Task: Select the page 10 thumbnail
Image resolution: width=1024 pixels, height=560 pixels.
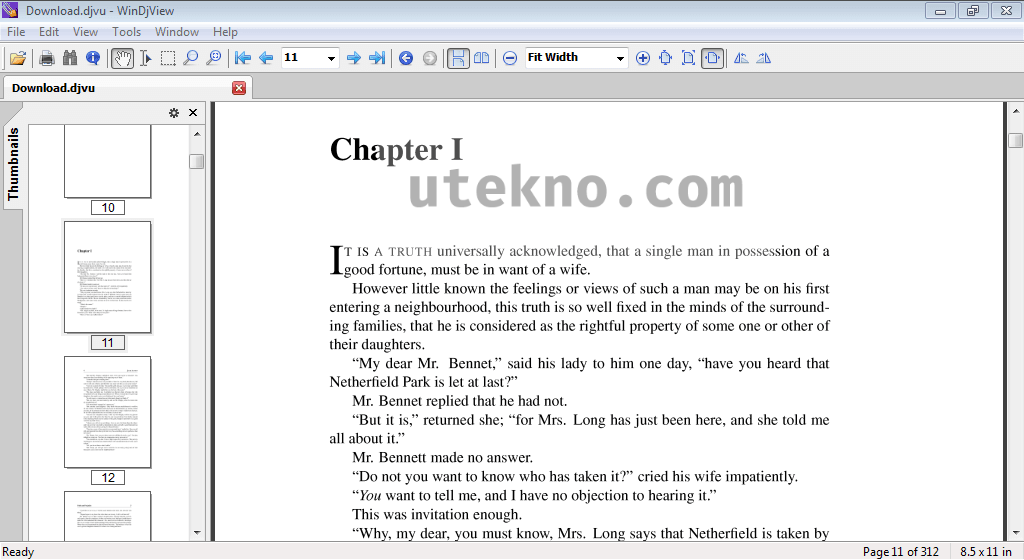Action: 107,161
